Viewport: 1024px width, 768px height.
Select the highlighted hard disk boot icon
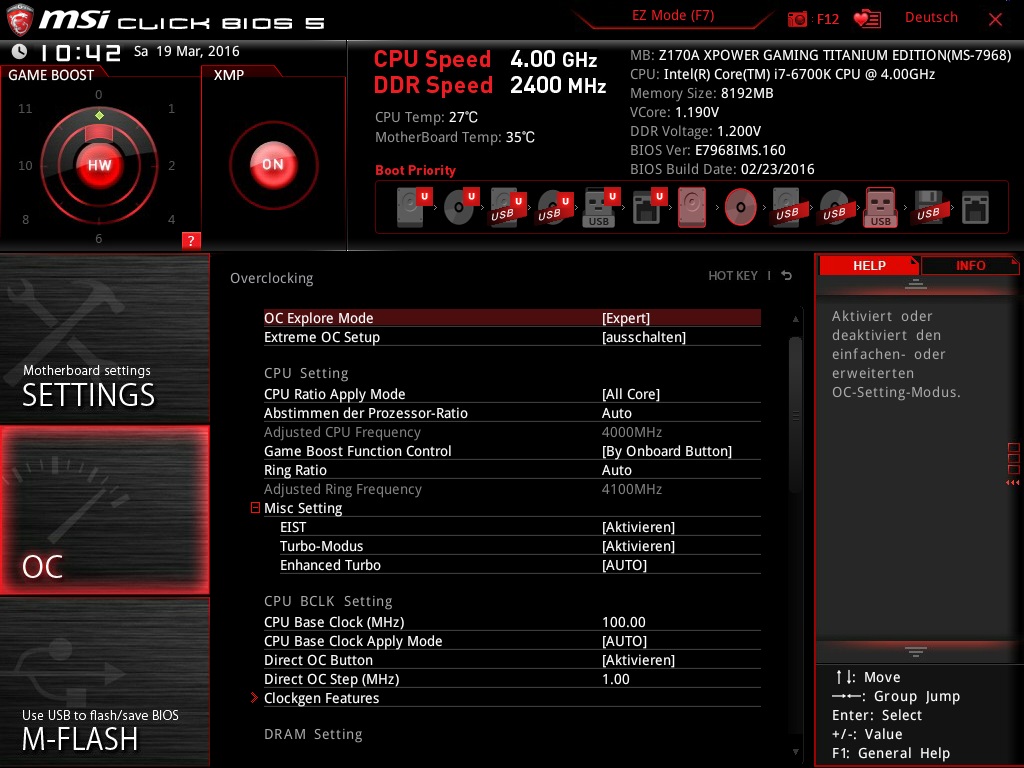click(692, 207)
